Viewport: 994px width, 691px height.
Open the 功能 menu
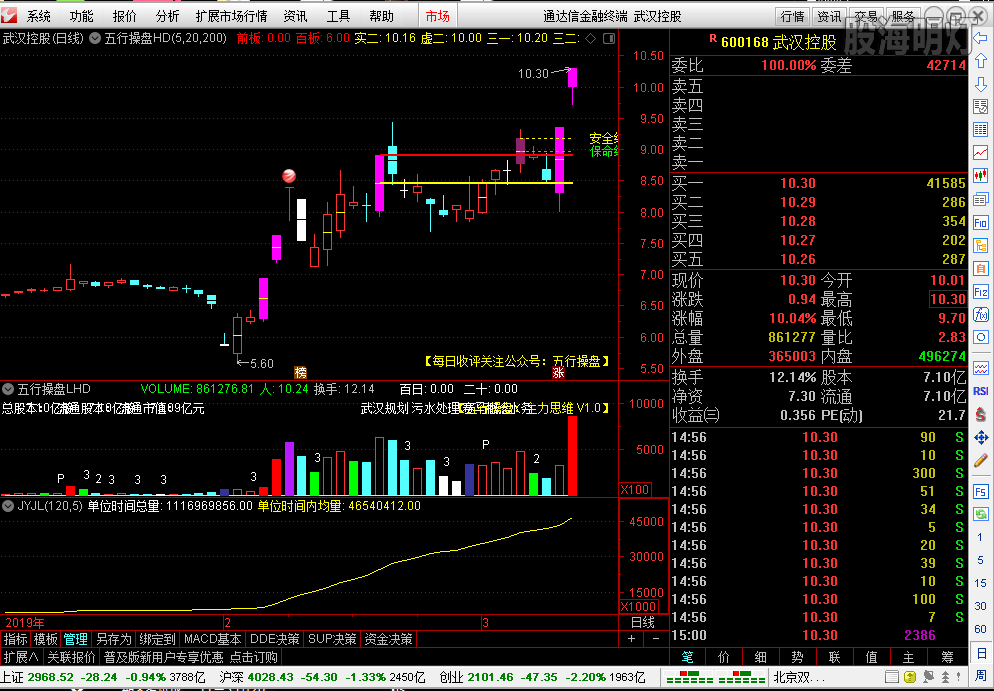82,16
